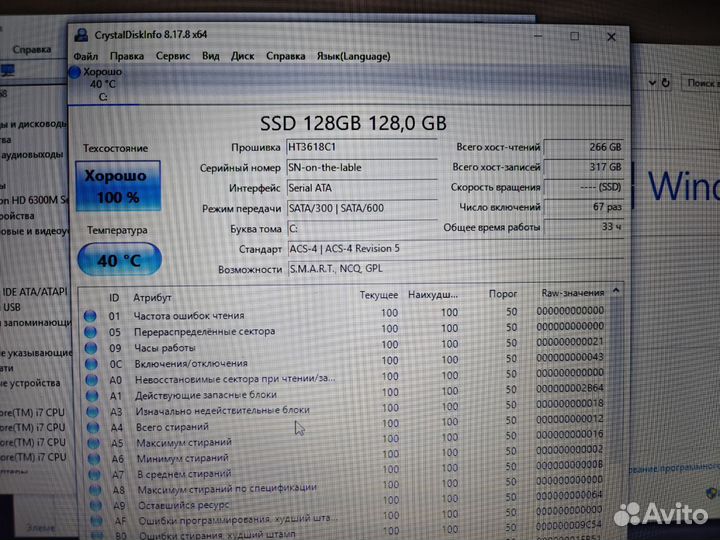Open the Диск menu

click(242, 56)
